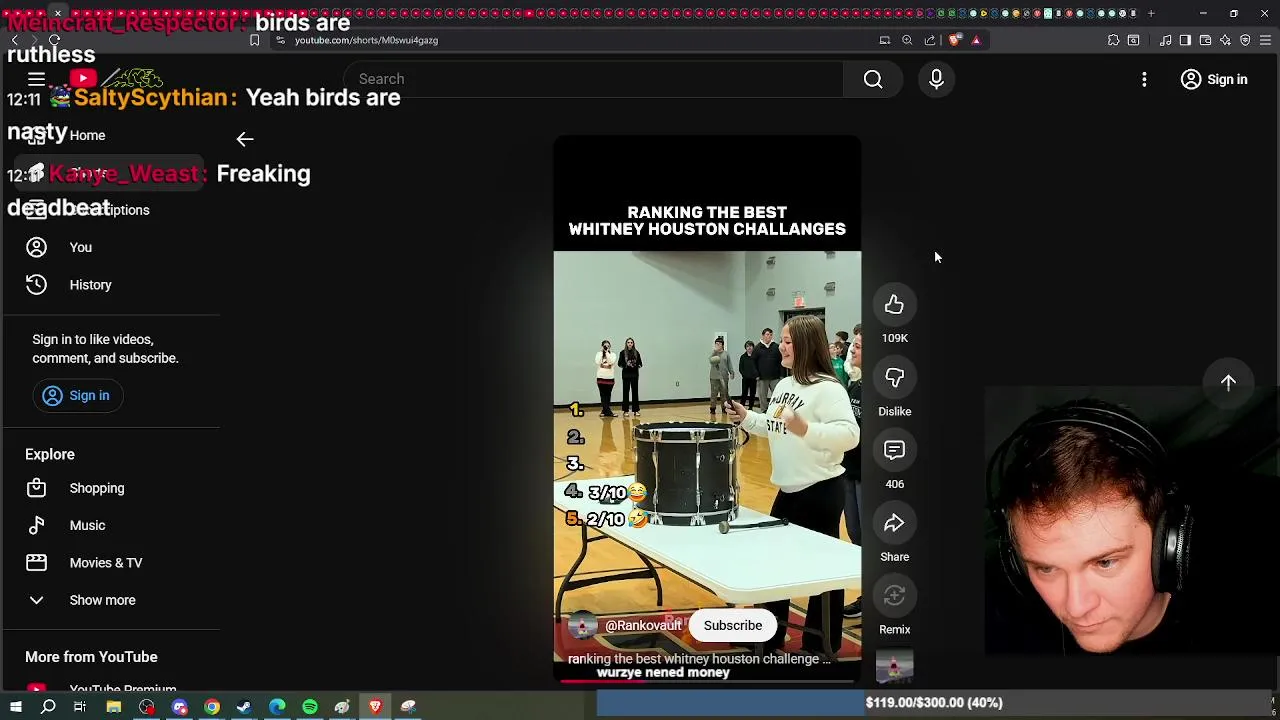Seek on the short's red progress bar
The image size is (1280, 720).
(x=707, y=682)
